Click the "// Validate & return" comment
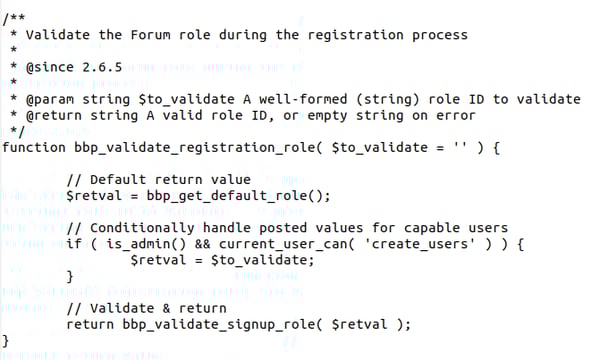Image resolution: width=600 pixels, height=360 pixels. (x=146, y=308)
